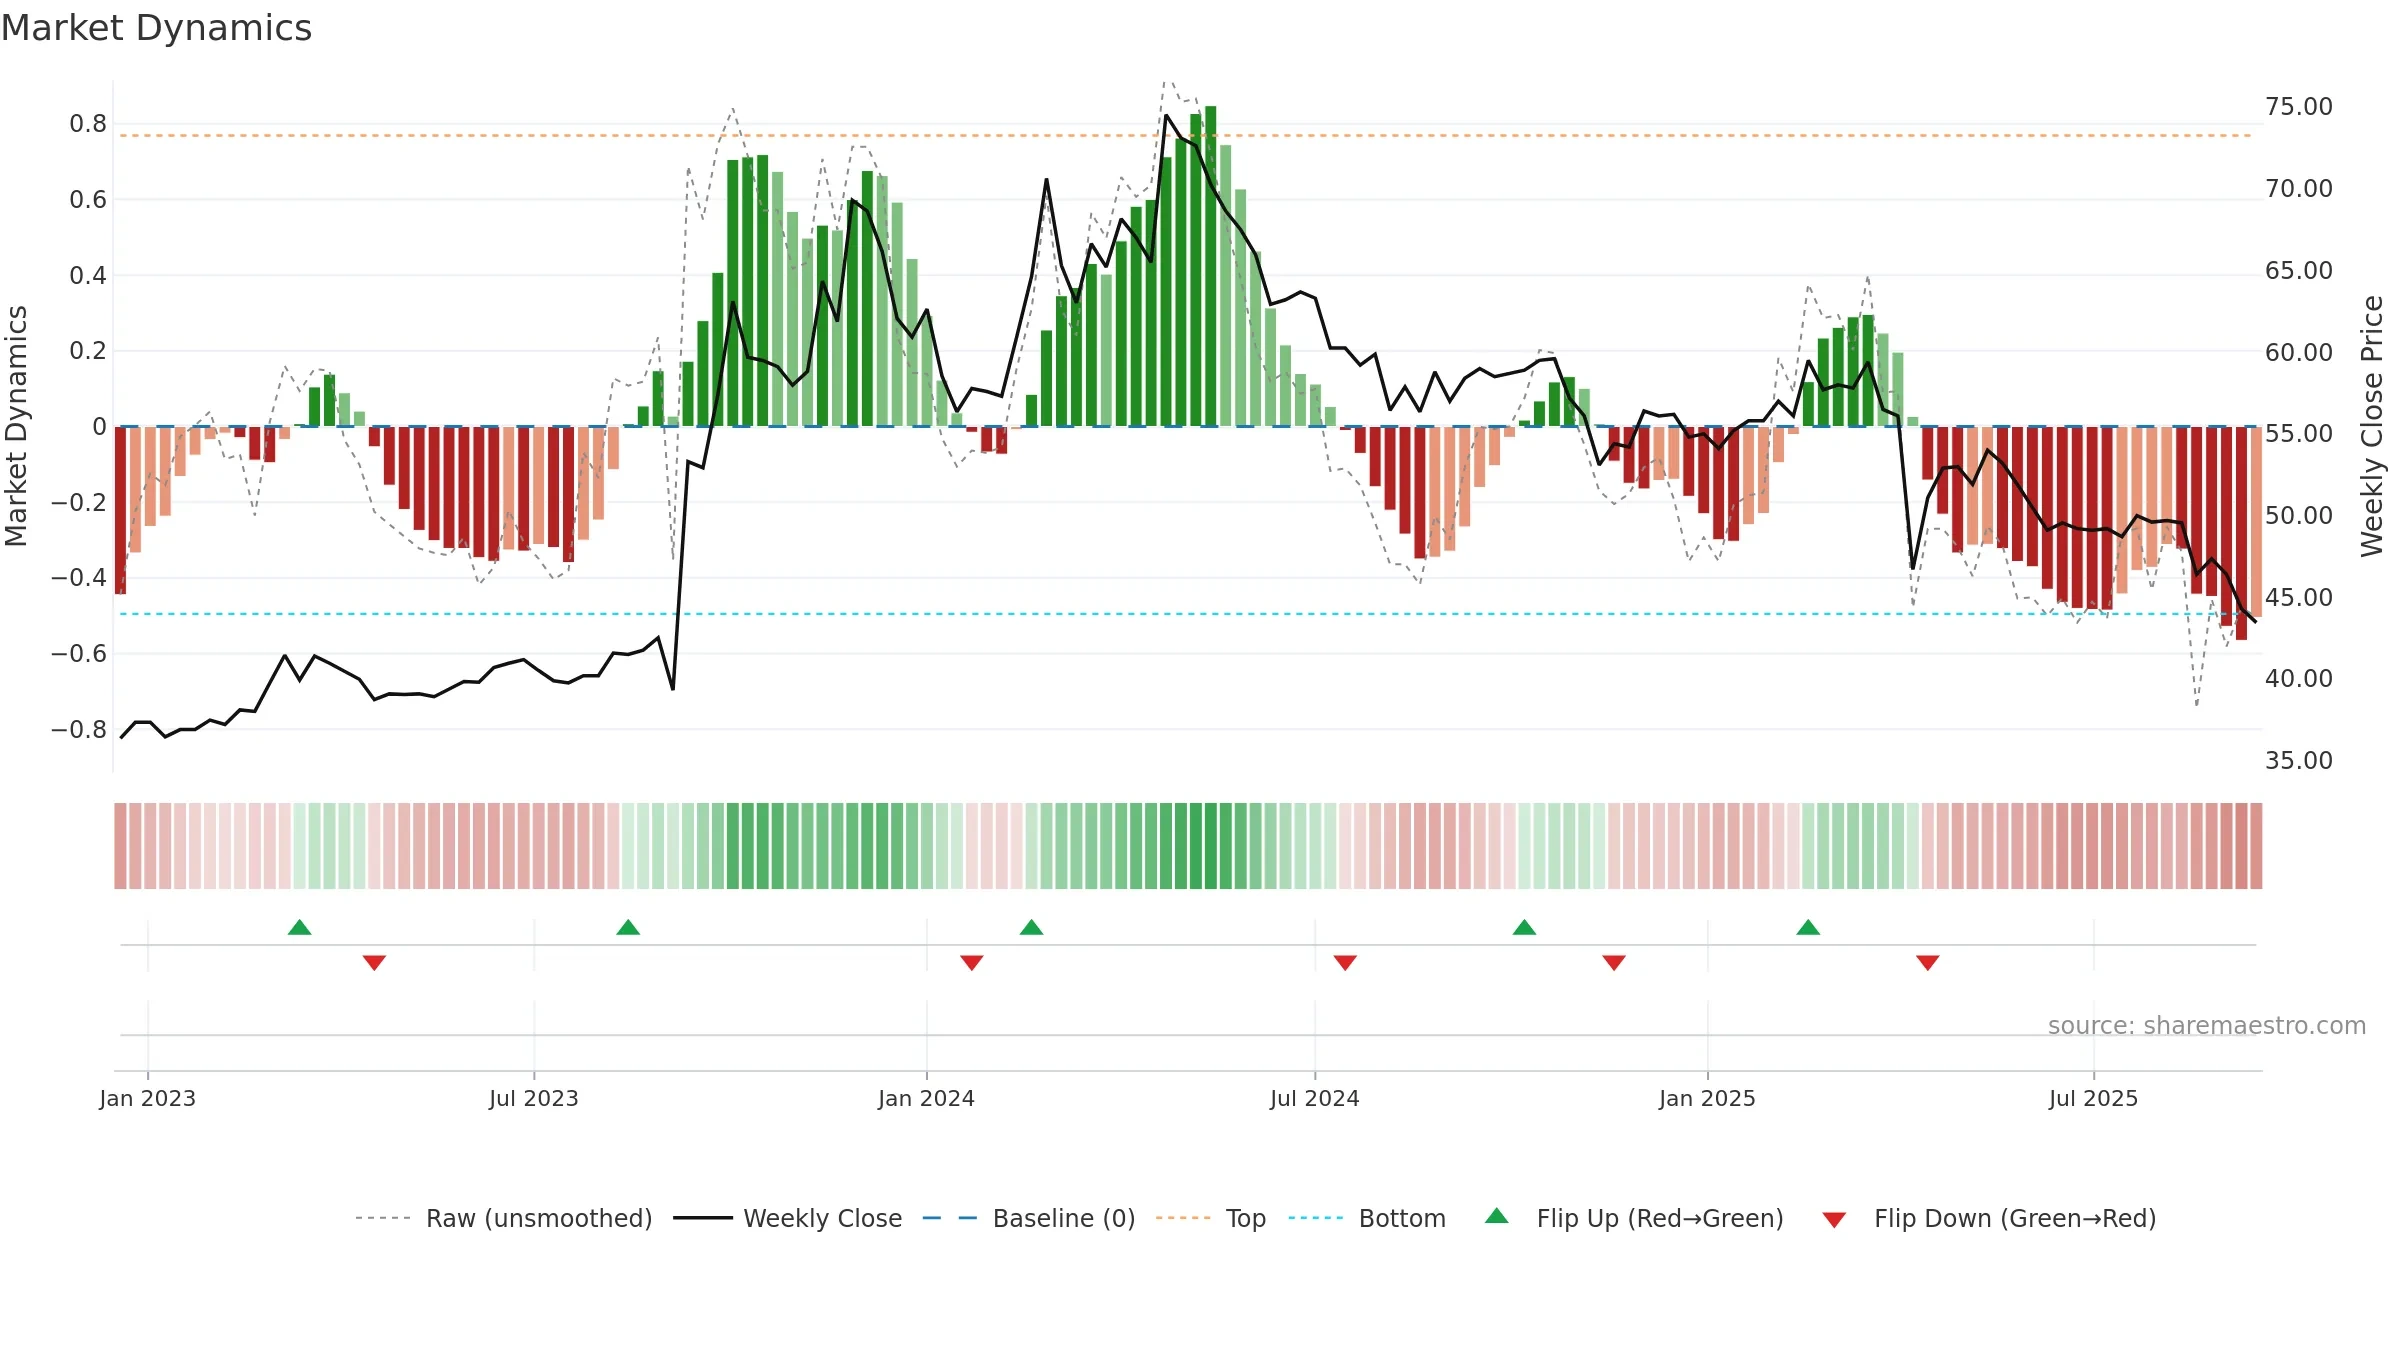Toggle the Top legend entry
Viewport: 2400px width, 1350px height.
(1211, 1218)
